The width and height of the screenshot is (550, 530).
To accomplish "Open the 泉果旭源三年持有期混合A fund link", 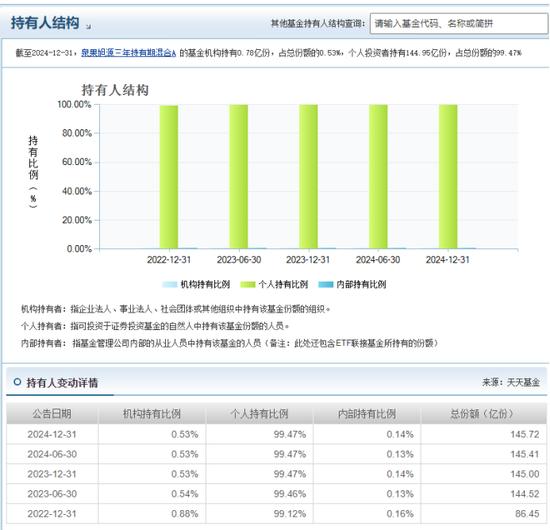I will click(x=128, y=53).
